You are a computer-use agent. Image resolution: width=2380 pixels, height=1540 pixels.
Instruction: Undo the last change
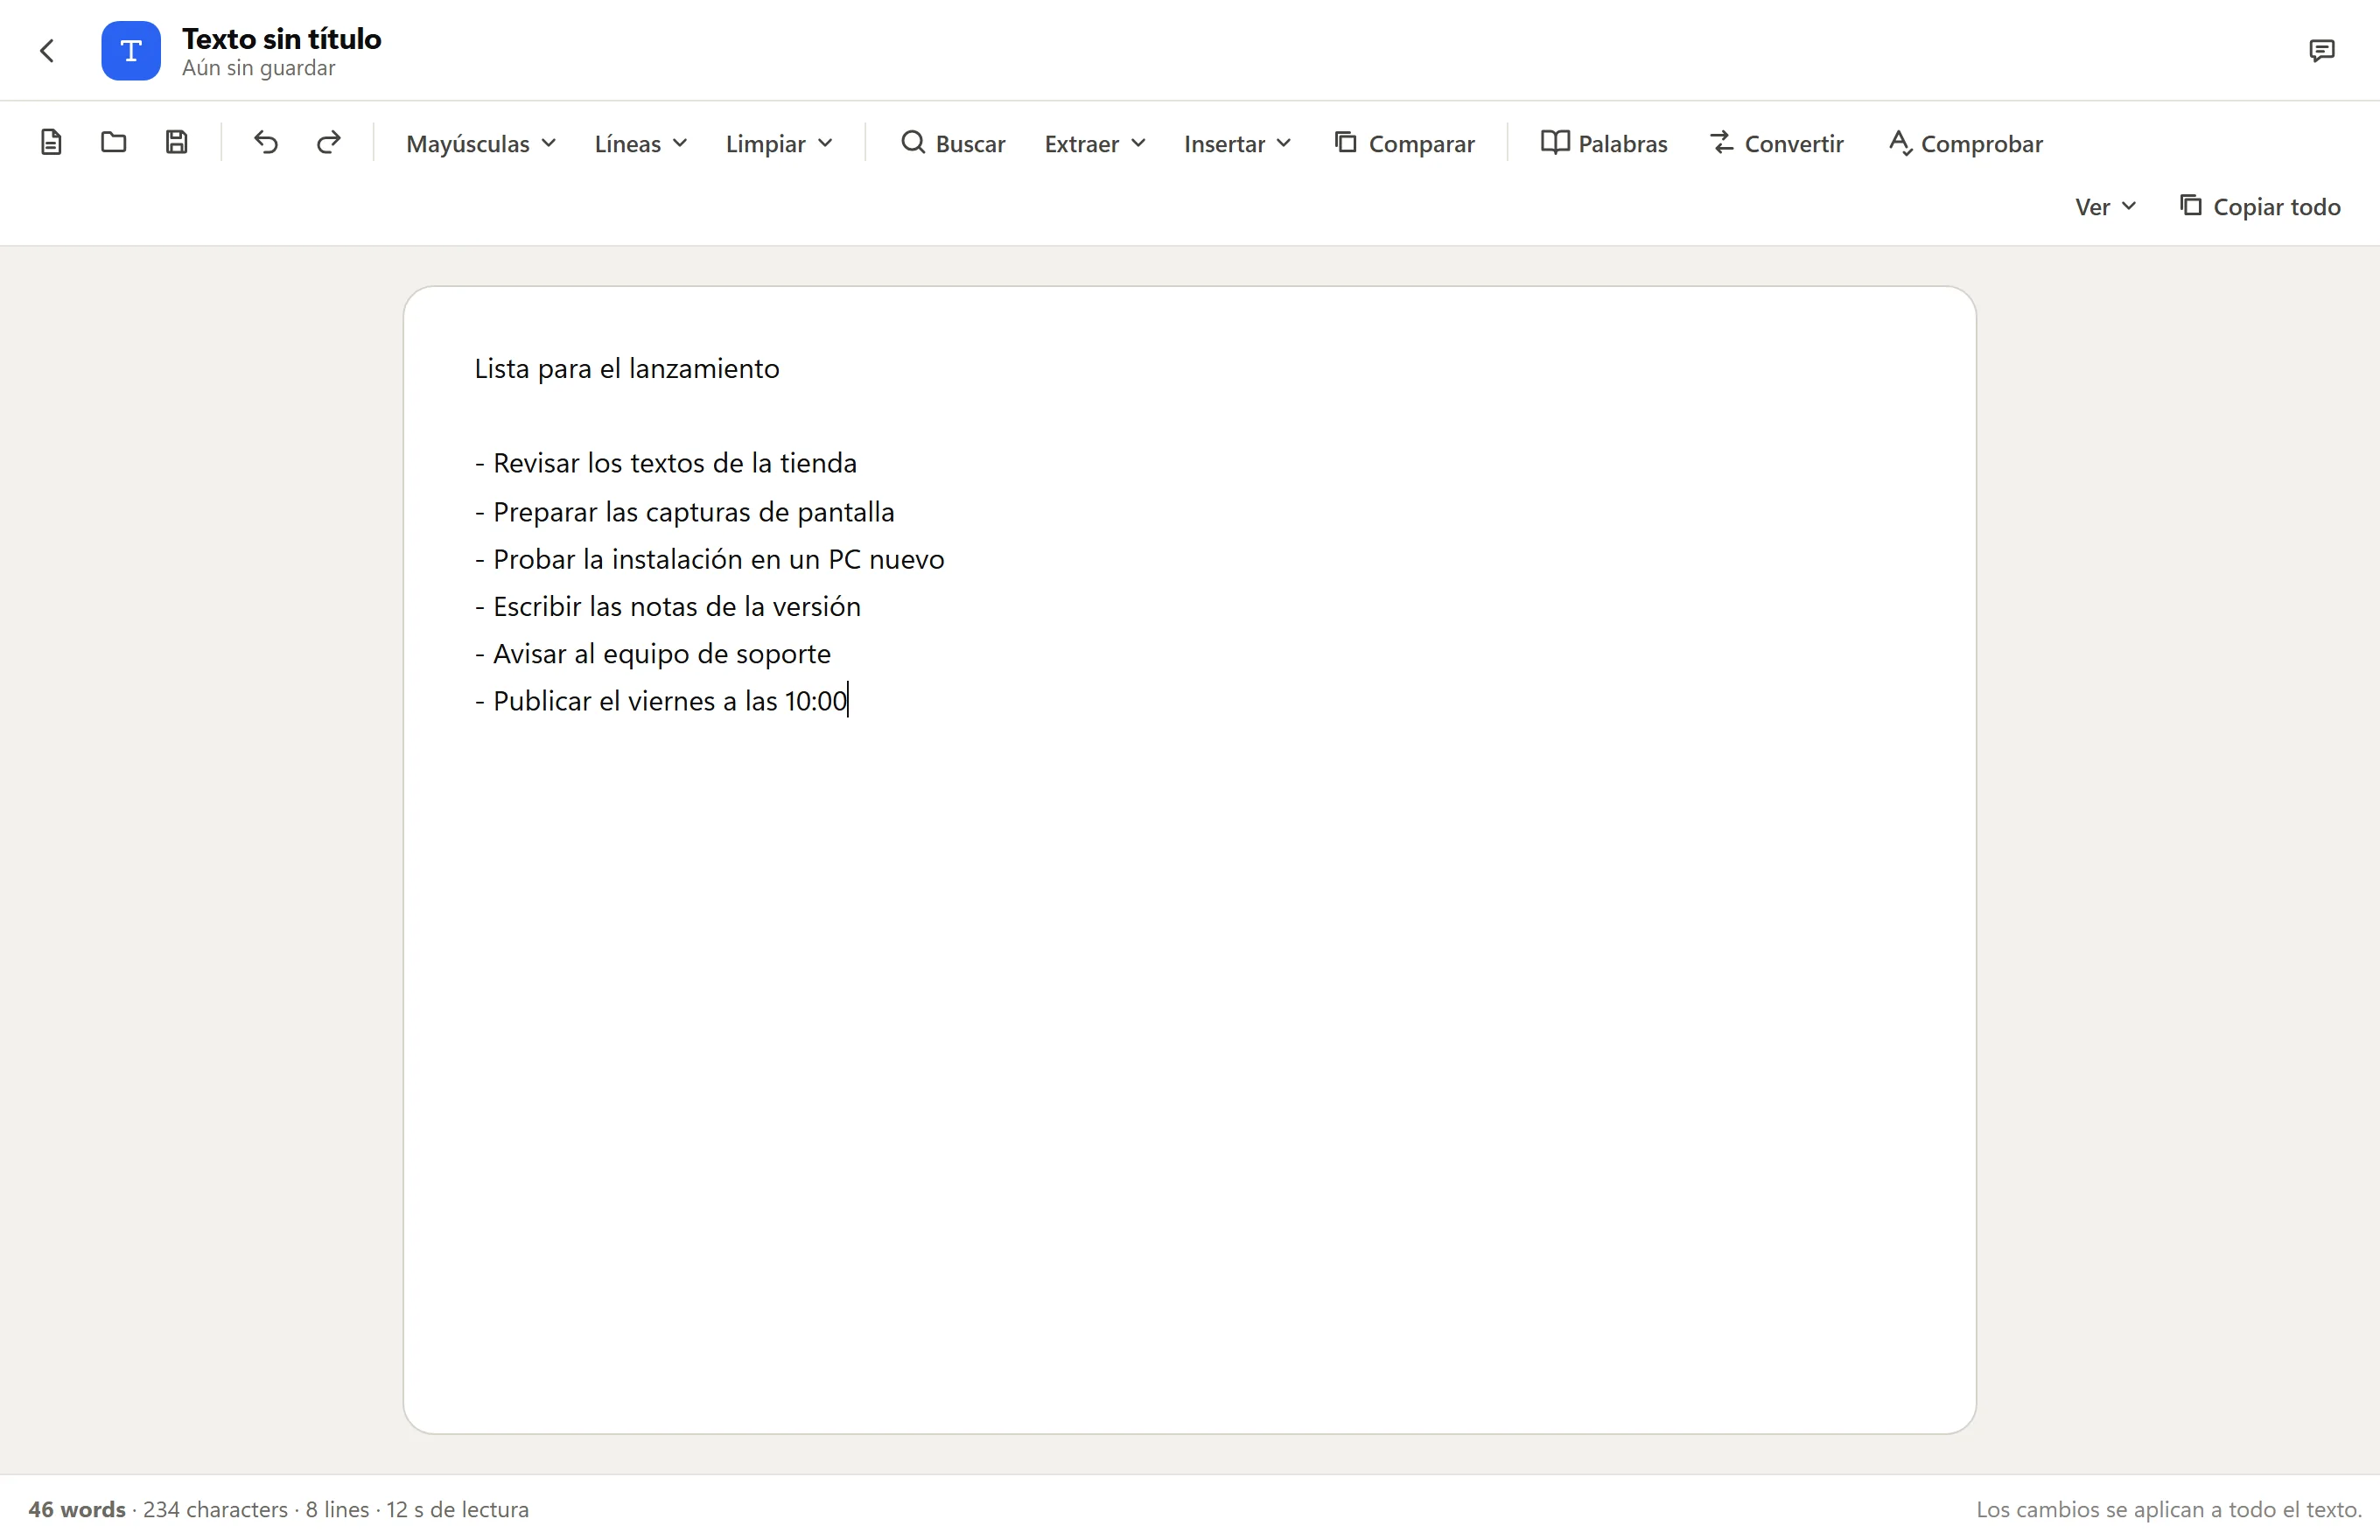pos(266,143)
